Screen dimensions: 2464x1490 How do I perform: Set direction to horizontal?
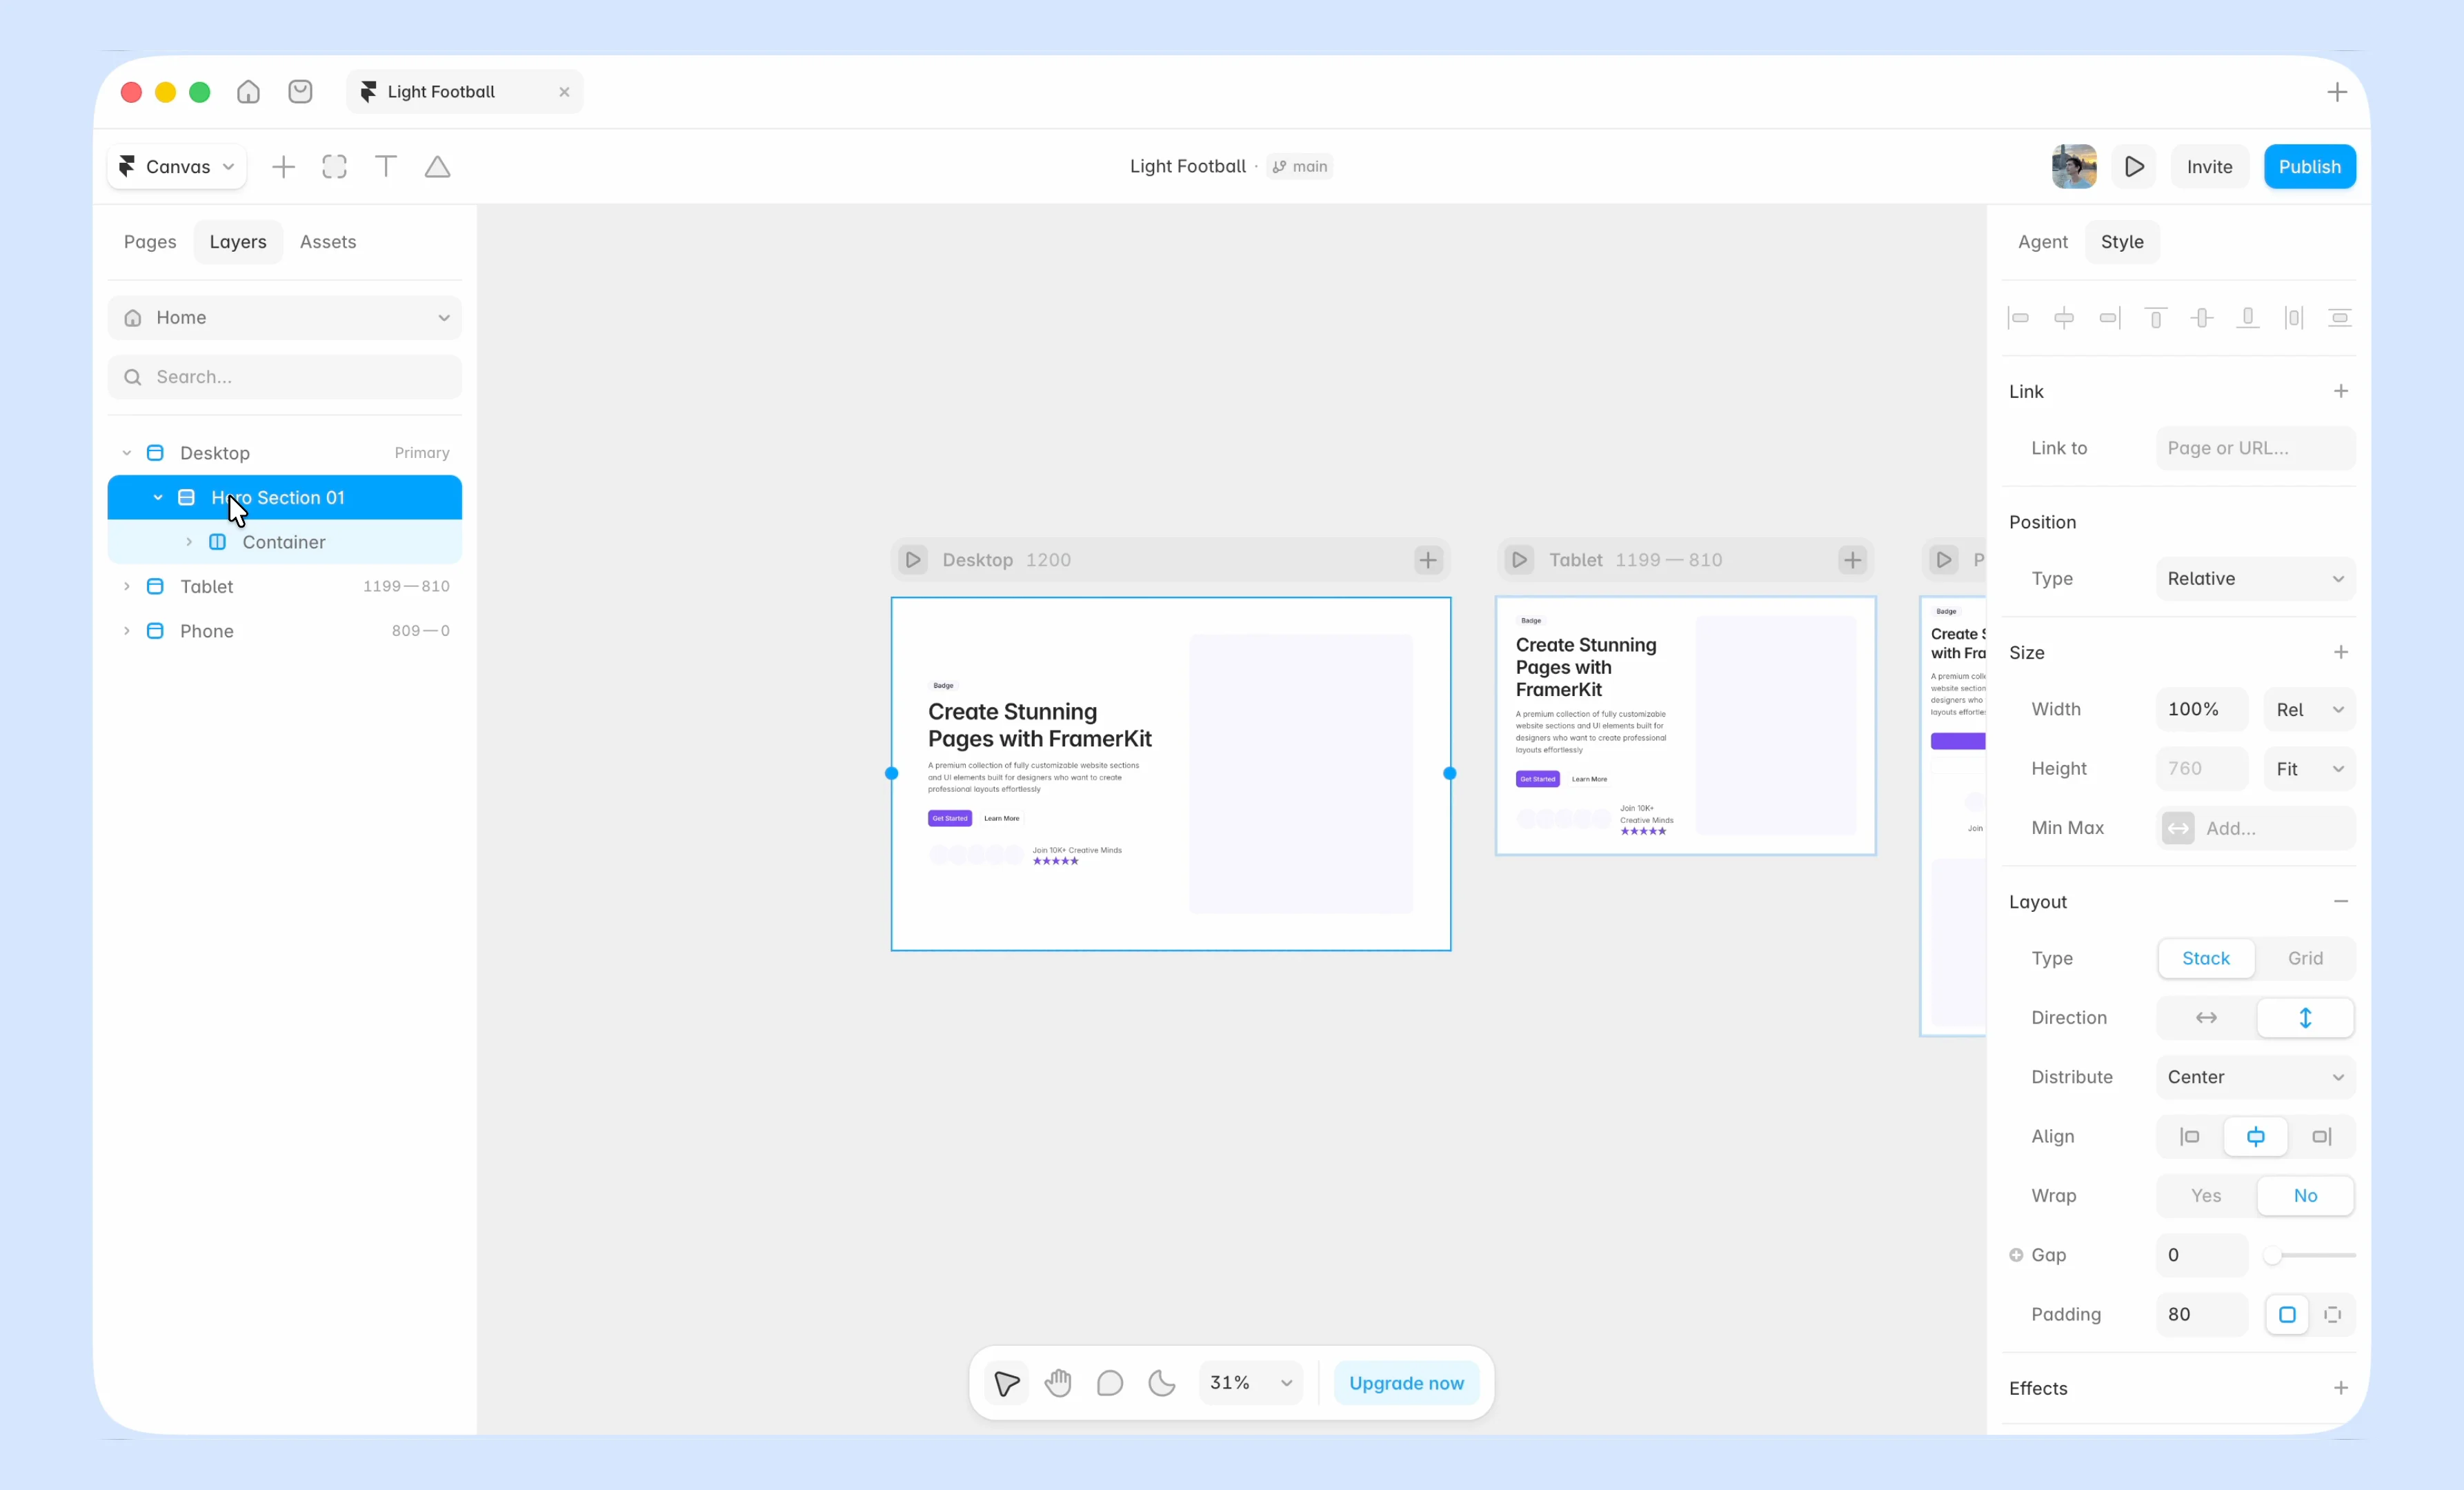tap(2206, 1018)
